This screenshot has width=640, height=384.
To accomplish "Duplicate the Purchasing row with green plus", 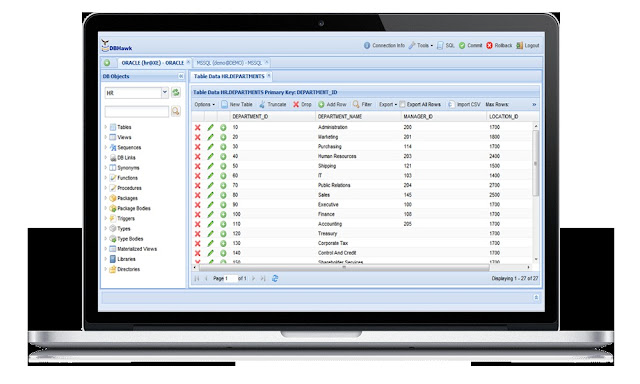I will 223,146.
